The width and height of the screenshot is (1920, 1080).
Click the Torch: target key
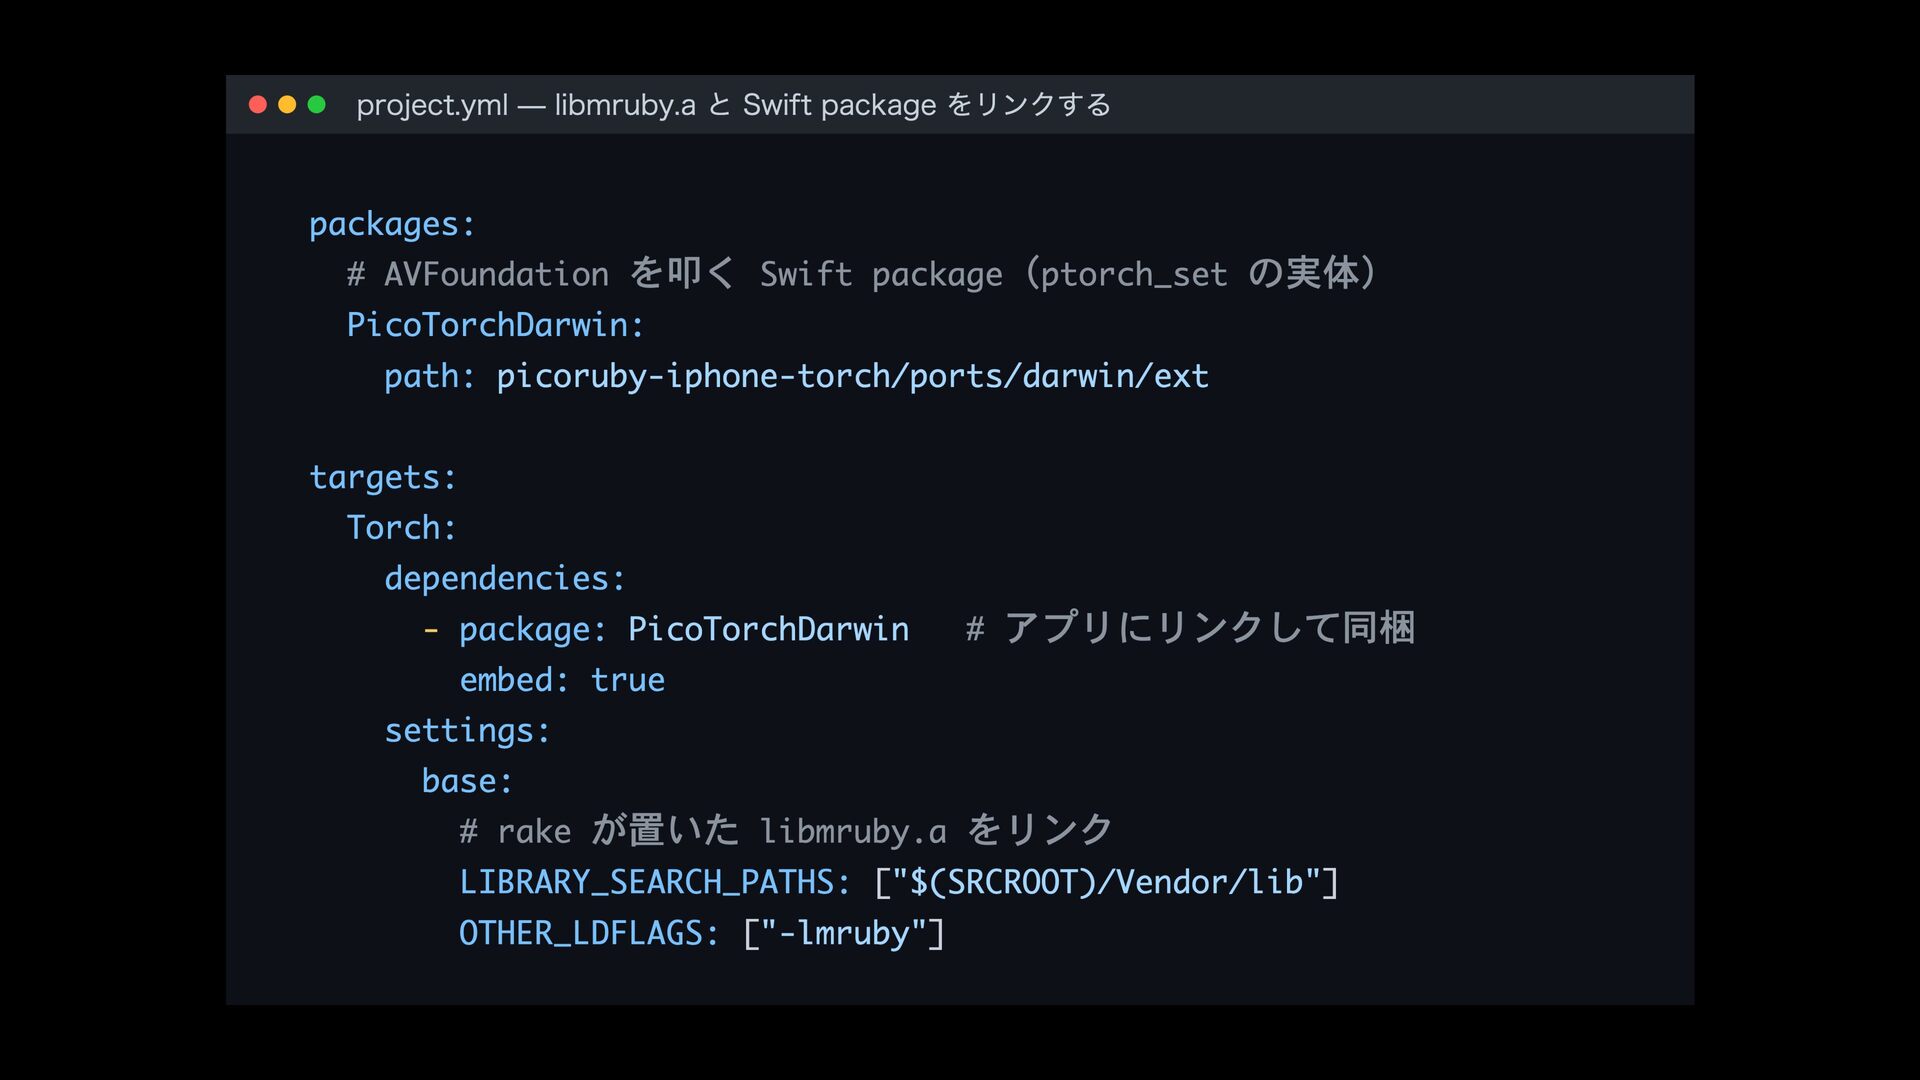click(x=401, y=528)
